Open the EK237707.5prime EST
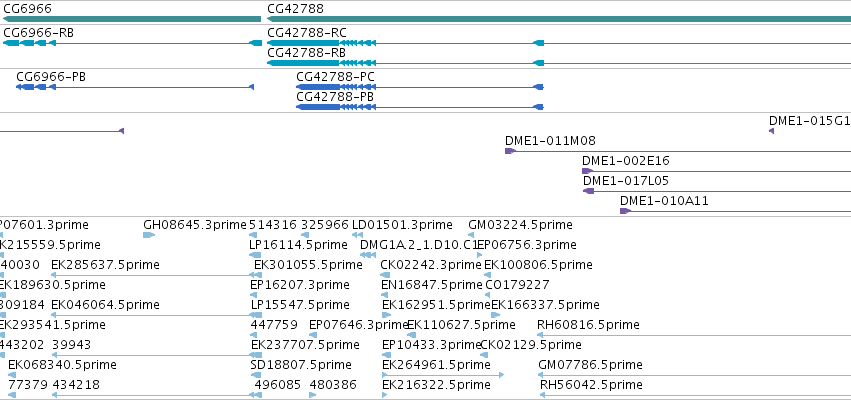 point(255,355)
